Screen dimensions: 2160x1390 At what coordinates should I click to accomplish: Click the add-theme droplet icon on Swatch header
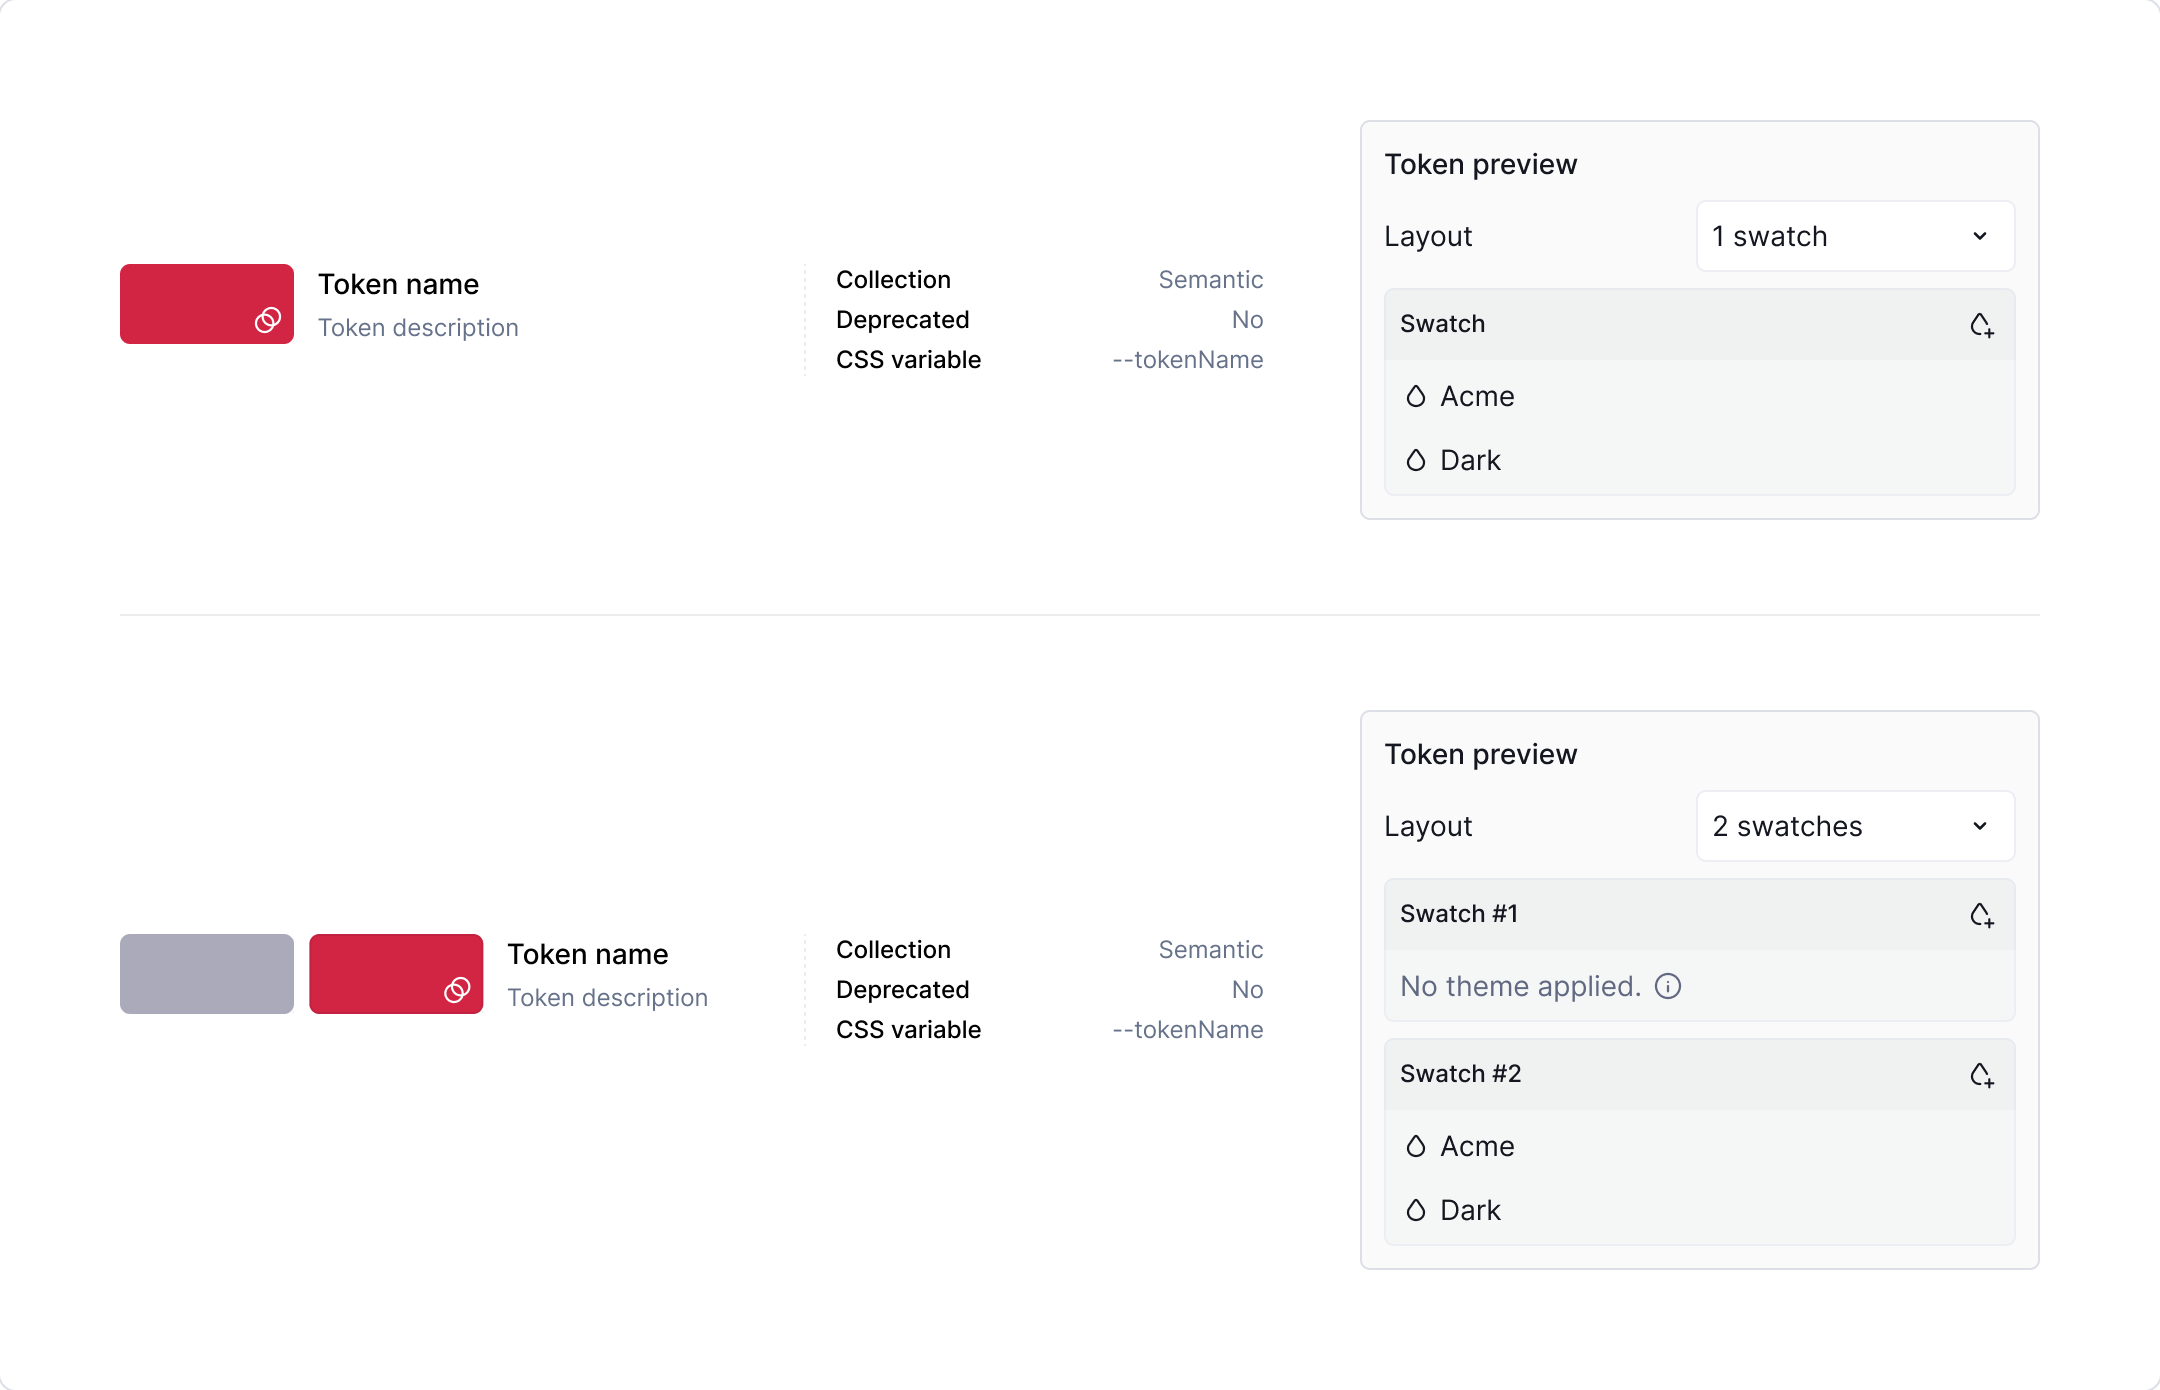click(1983, 324)
